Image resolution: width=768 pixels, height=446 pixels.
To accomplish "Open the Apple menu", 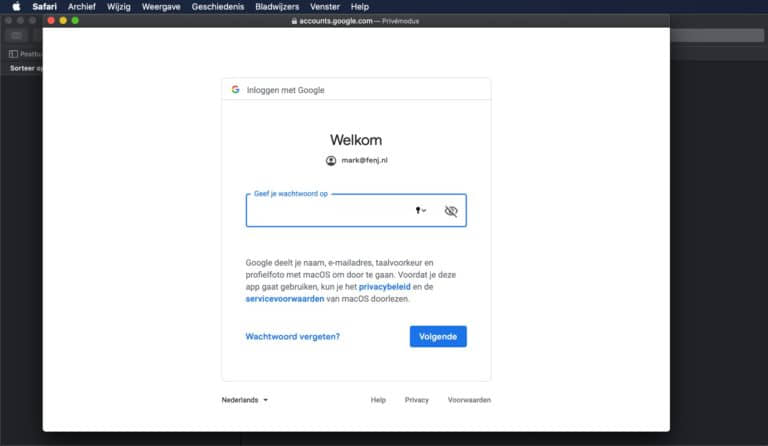I will point(16,6).
